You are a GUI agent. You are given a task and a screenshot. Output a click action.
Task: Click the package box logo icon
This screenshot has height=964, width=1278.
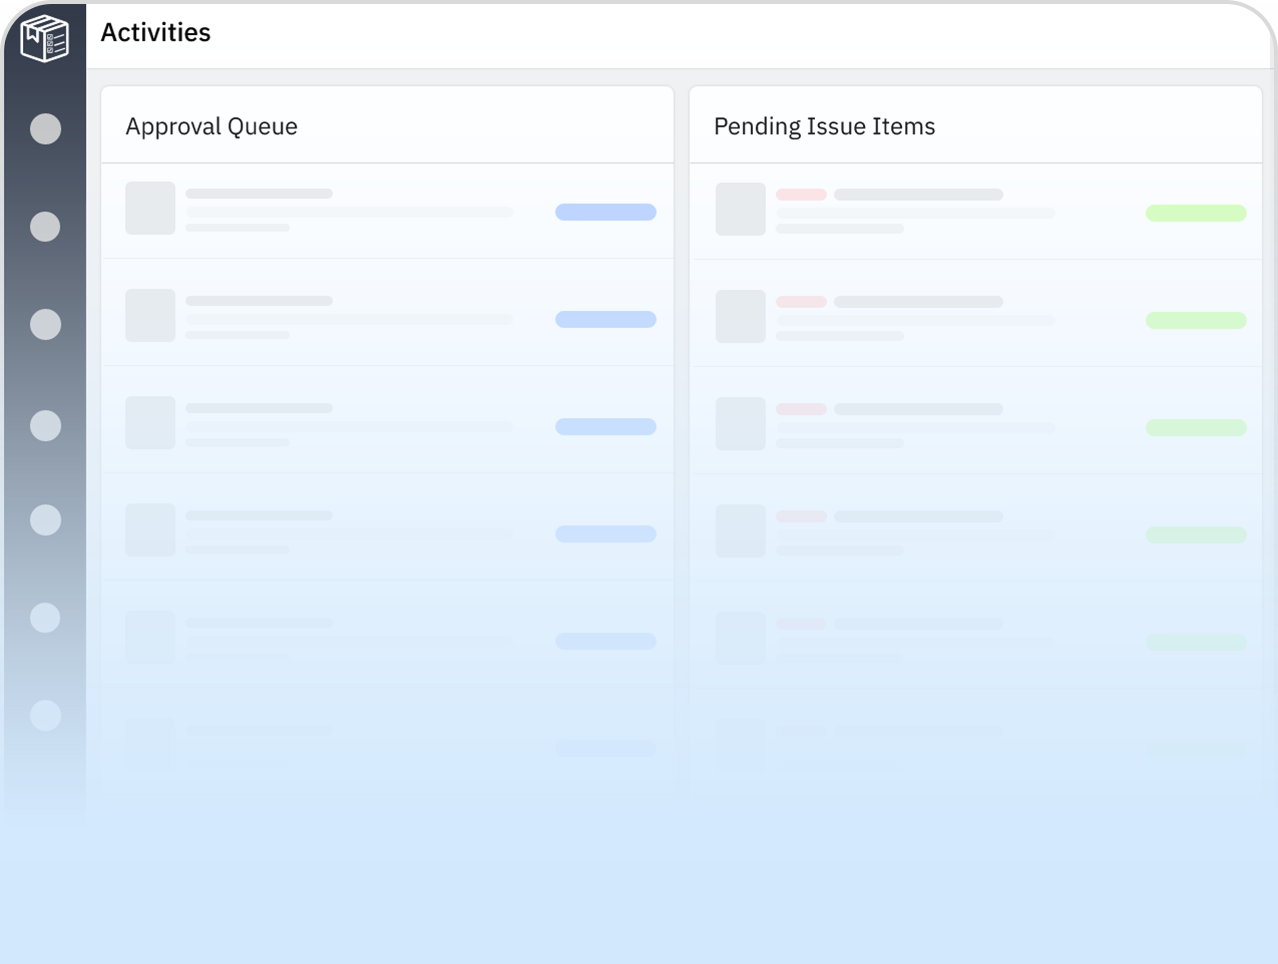45,39
